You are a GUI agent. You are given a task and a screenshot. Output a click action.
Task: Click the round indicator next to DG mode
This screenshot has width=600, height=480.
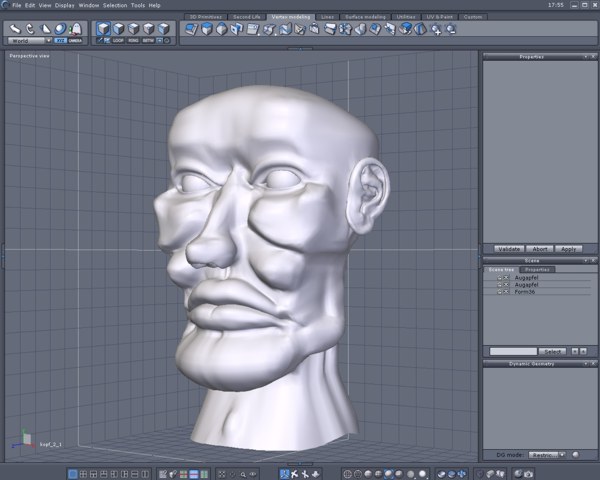pyautogui.click(x=575, y=454)
